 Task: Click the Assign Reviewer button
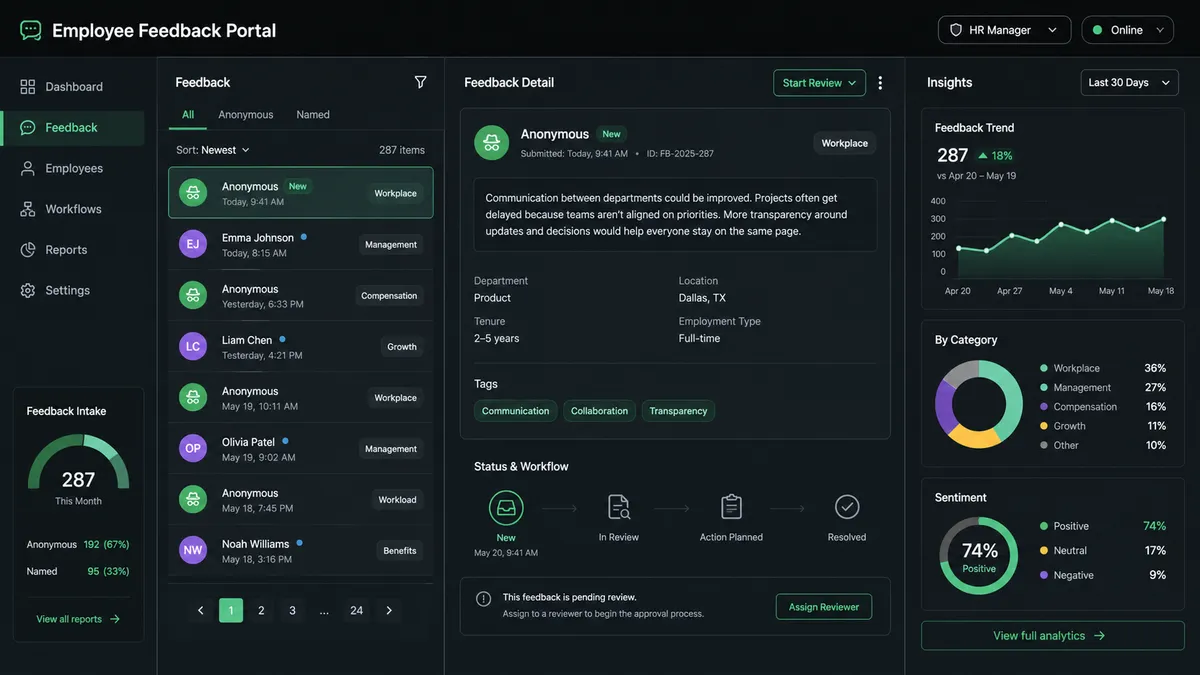(x=824, y=607)
